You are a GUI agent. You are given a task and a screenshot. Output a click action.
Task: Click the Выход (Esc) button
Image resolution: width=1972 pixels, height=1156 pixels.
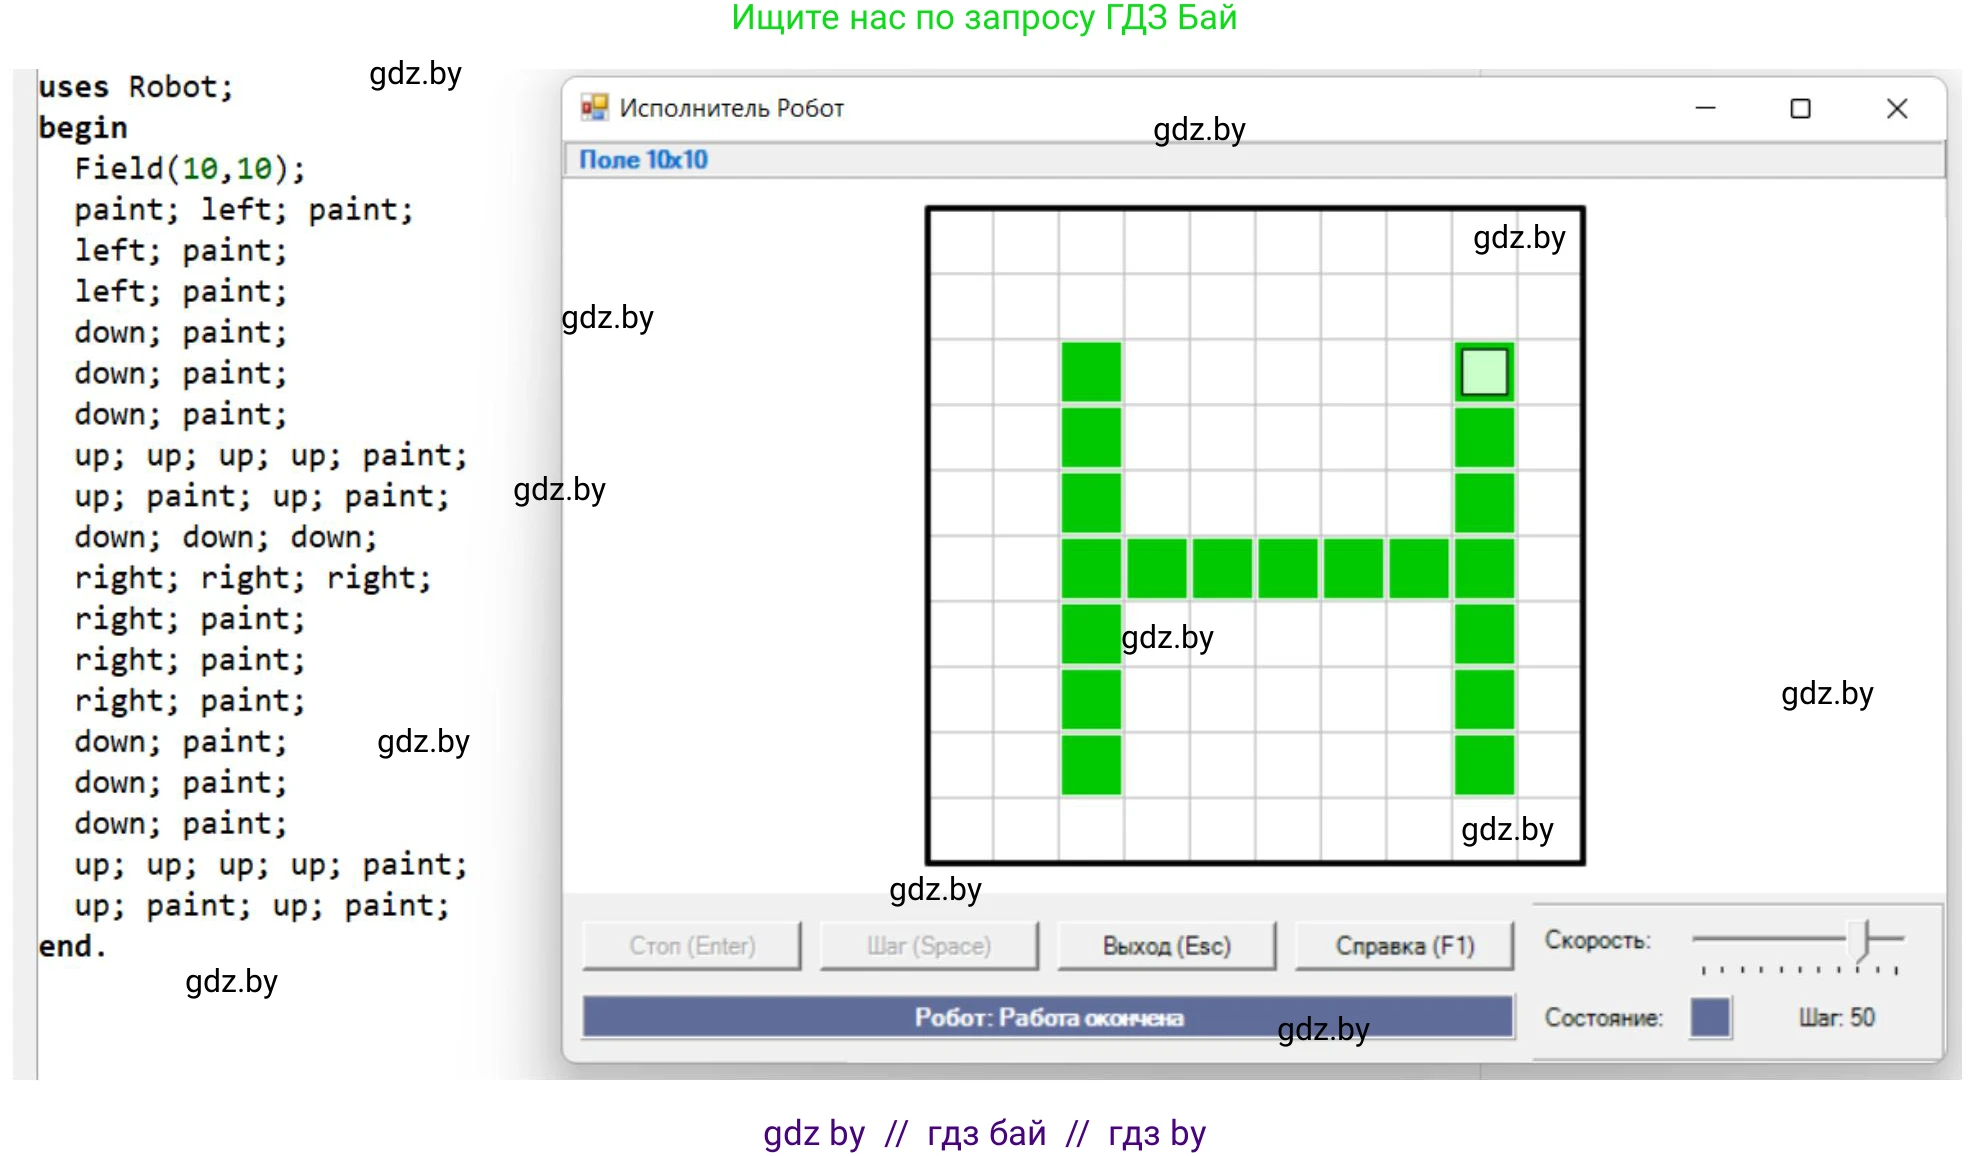click(x=1166, y=945)
